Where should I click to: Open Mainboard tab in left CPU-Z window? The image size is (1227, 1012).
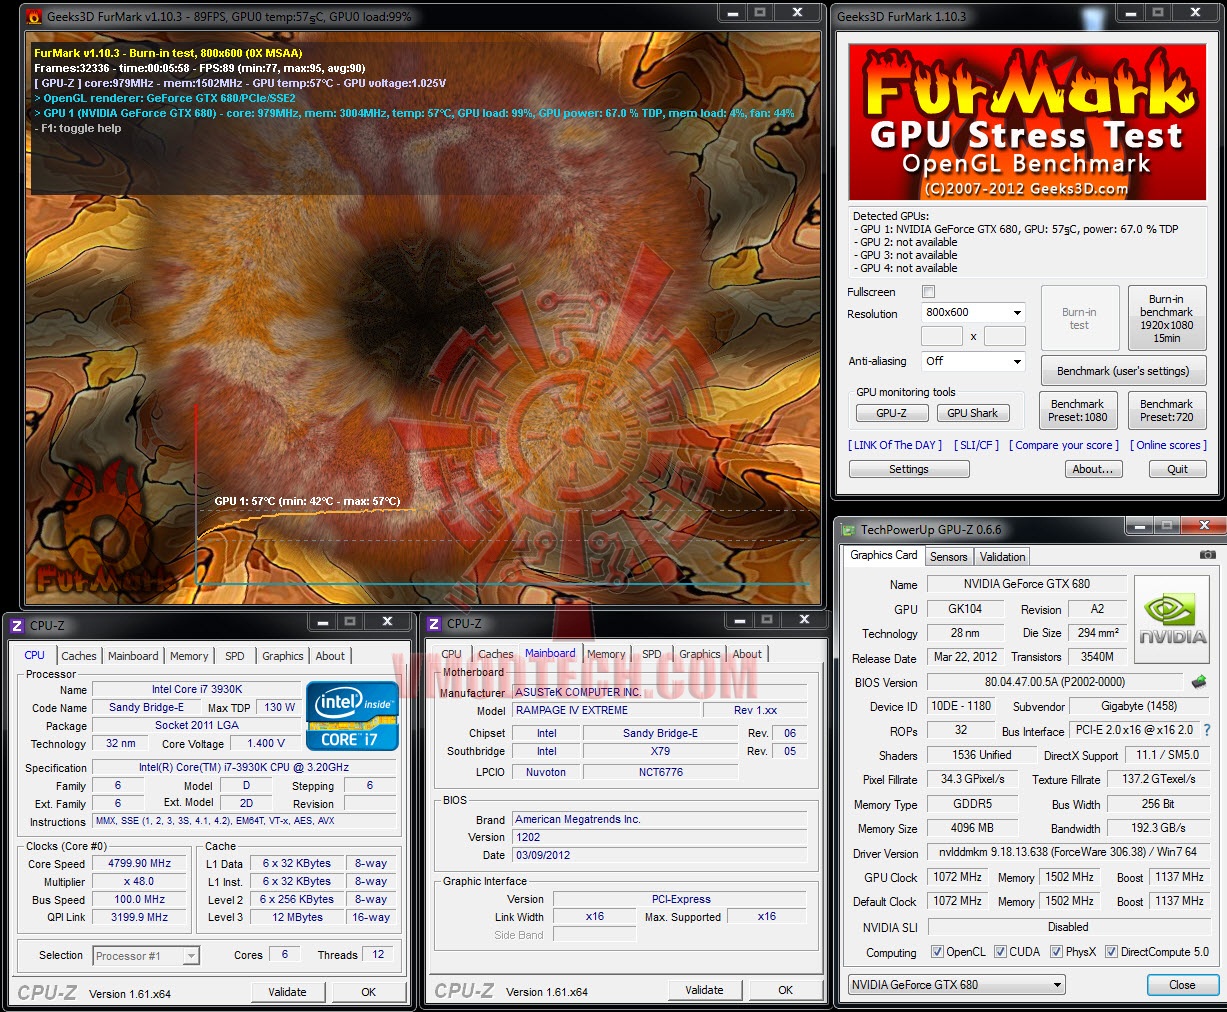tap(133, 656)
